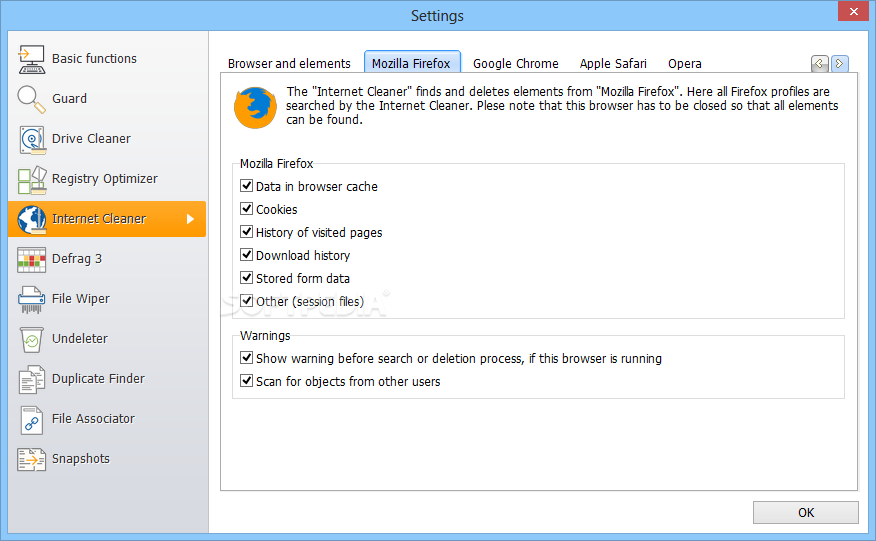
Task: Select the Mozilla Firefox tab
Action: pyautogui.click(x=412, y=63)
